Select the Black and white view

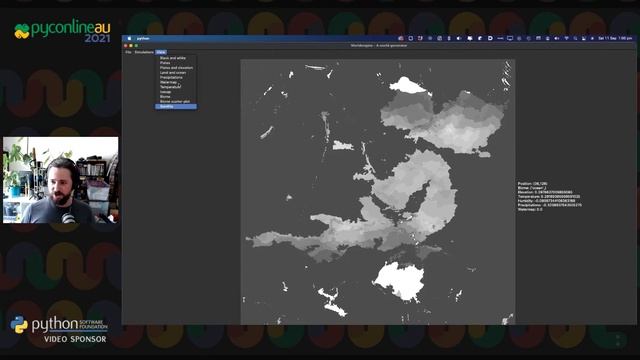click(x=176, y=58)
